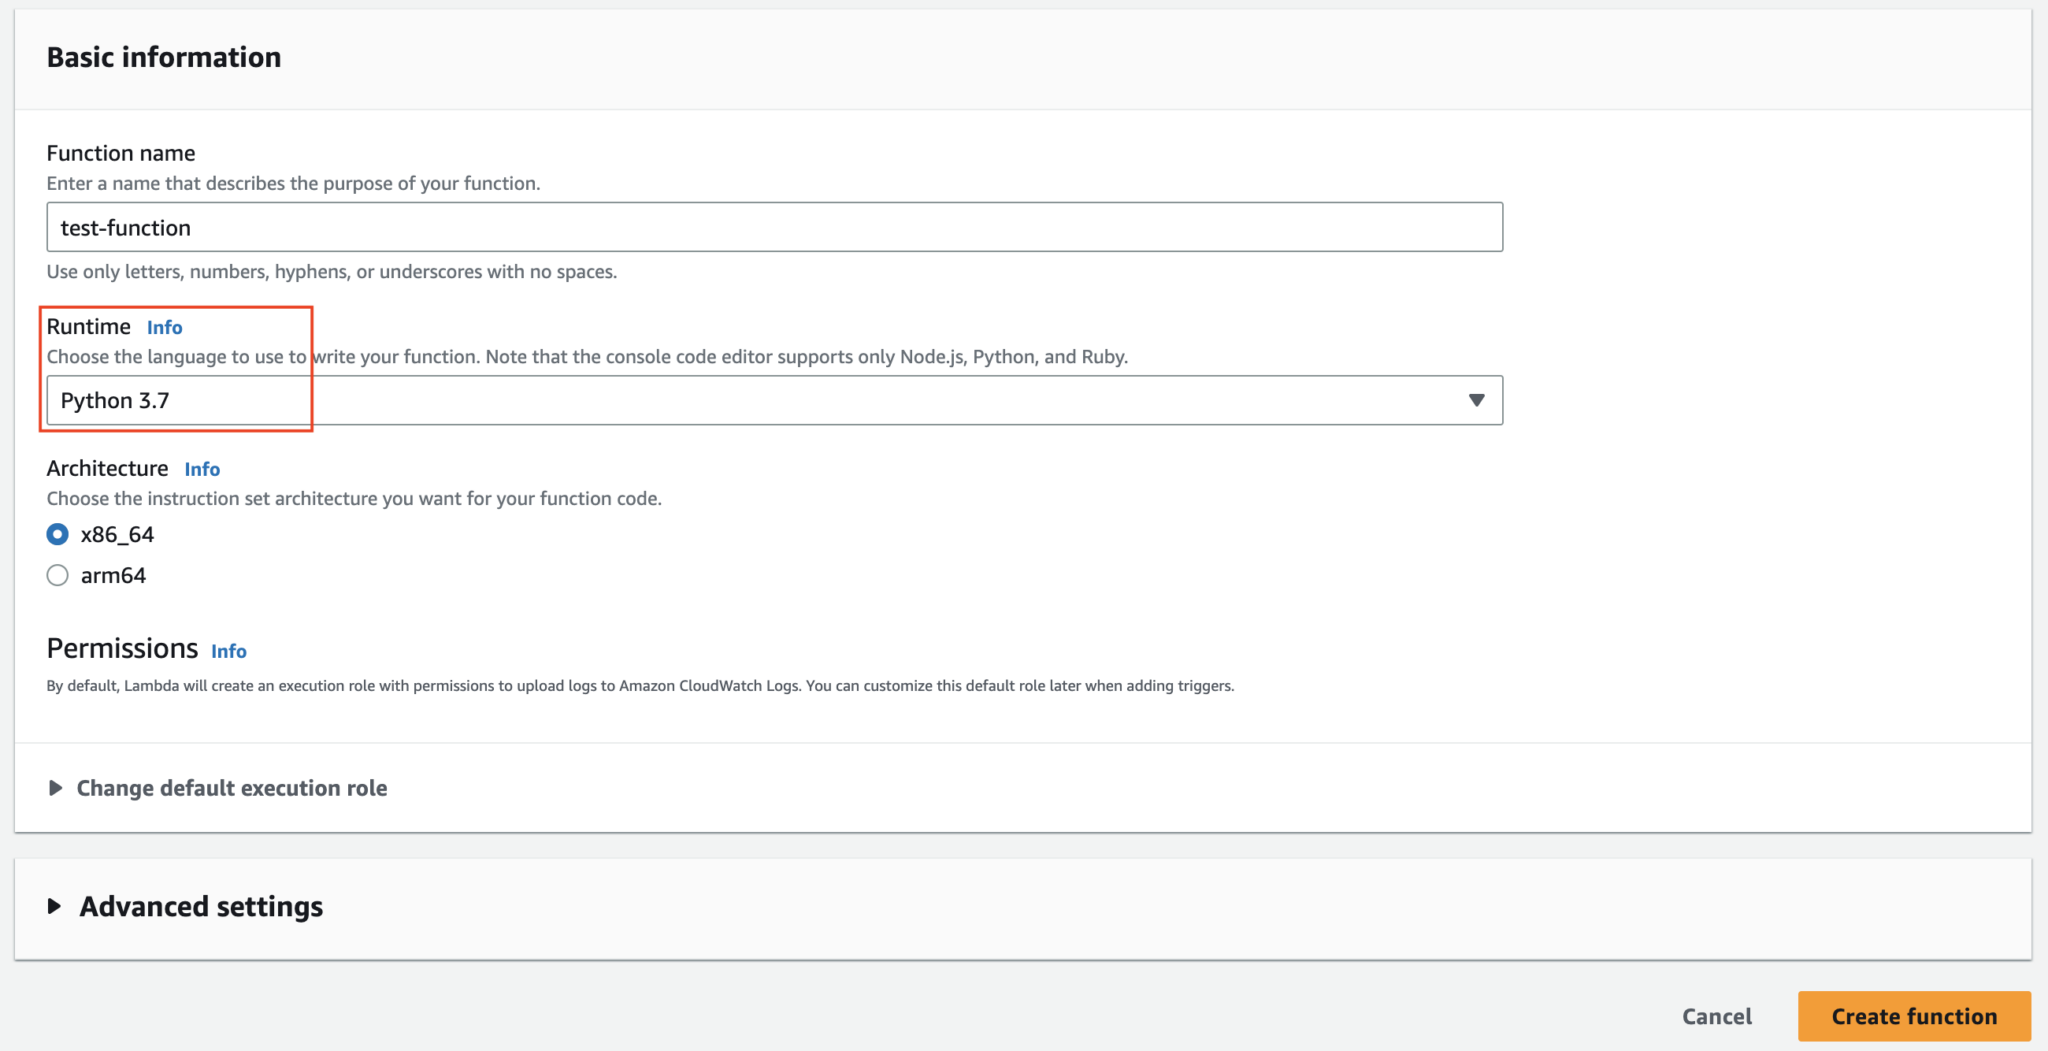
Task: Select the test-function name text
Action: point(124,227)
